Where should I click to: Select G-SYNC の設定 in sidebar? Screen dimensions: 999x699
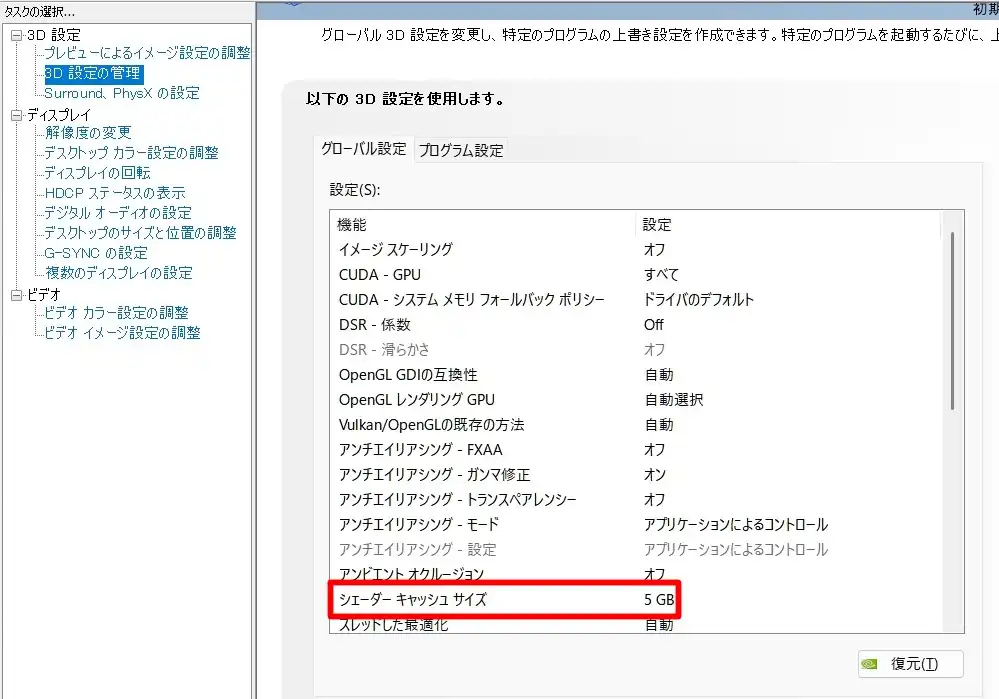coord(96,253)
